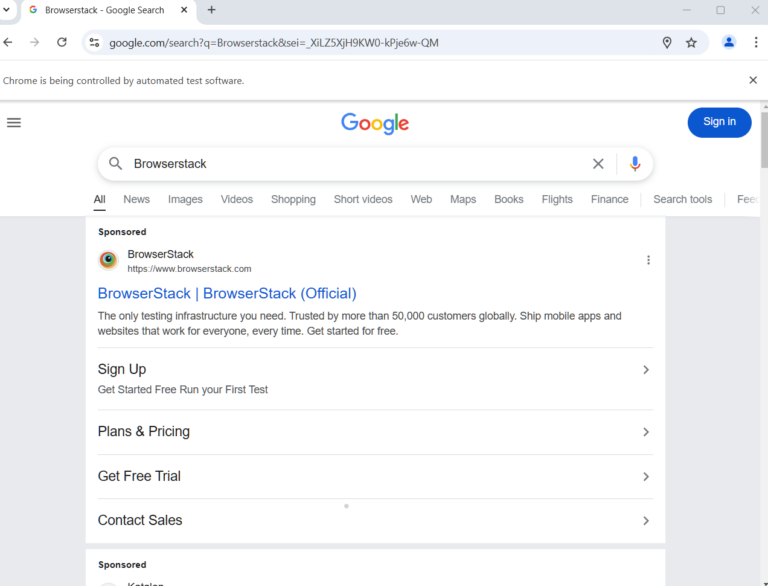
Task: Bookmark this page with star icon
Action: 691,43
